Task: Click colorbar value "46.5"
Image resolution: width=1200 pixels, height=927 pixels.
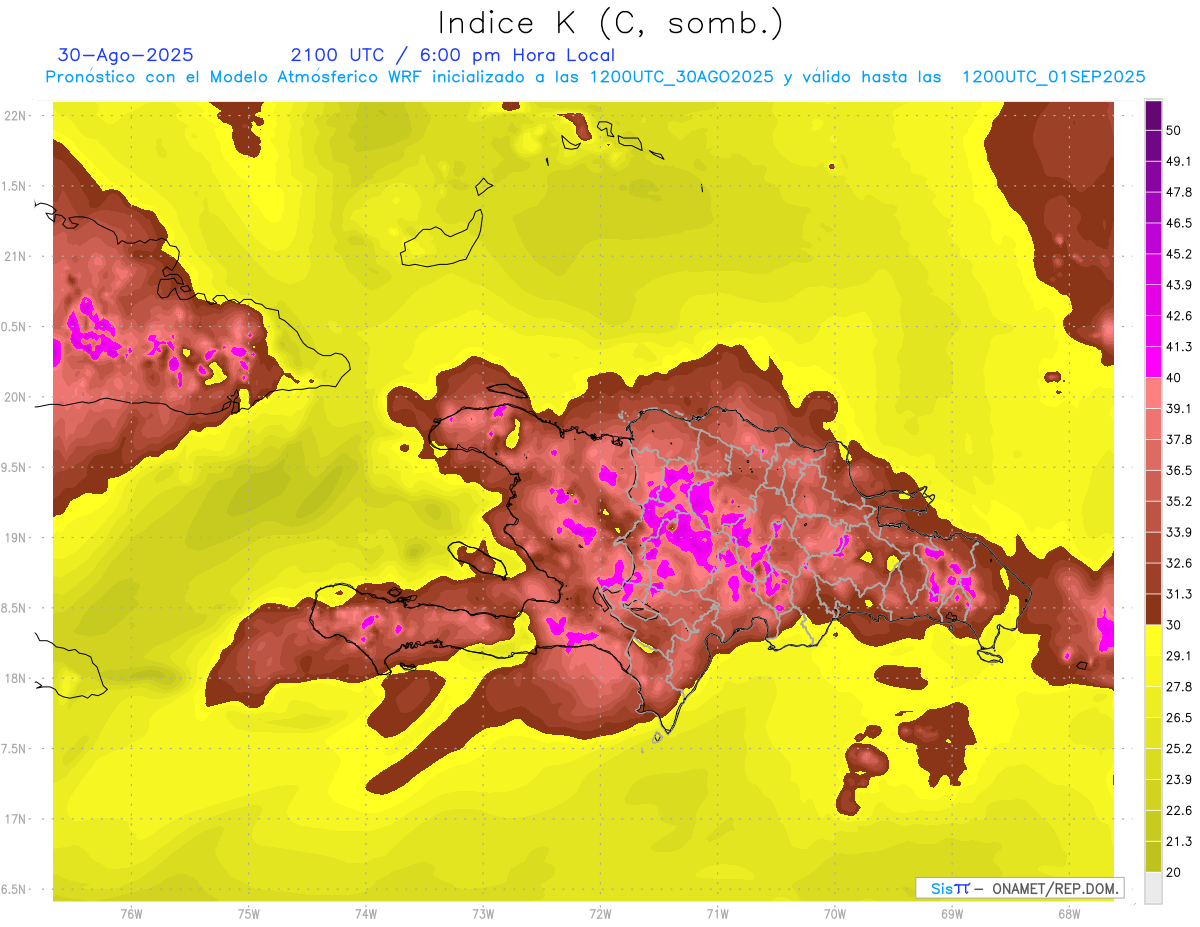Action: 1178,223
